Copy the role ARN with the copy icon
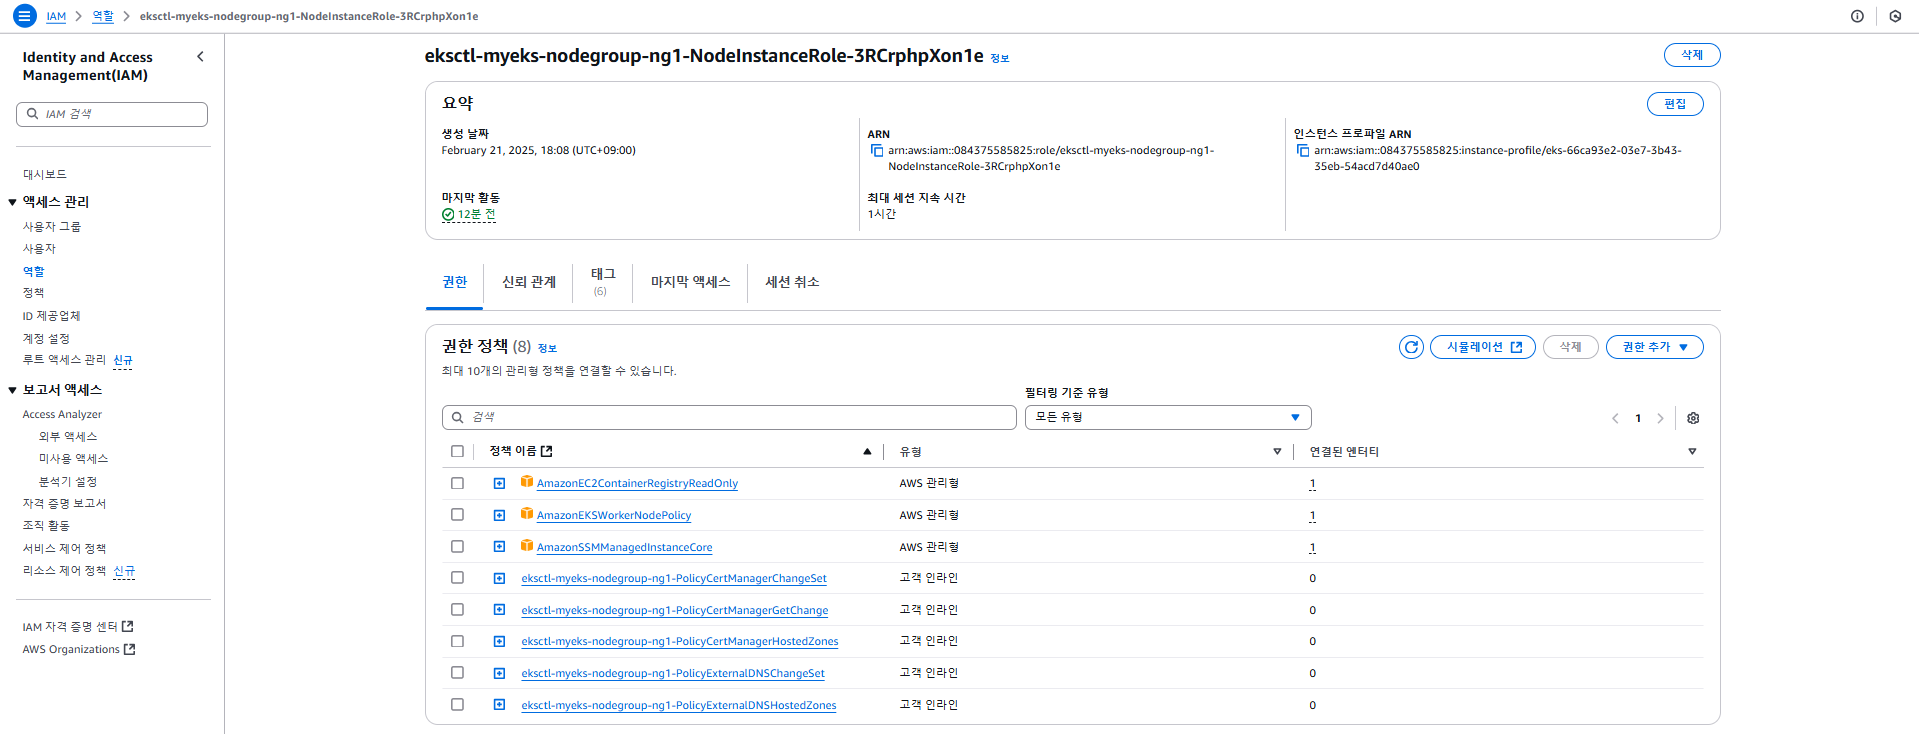Image resolution: width=1919 pixels, height=734 pixels. [877, 151]
